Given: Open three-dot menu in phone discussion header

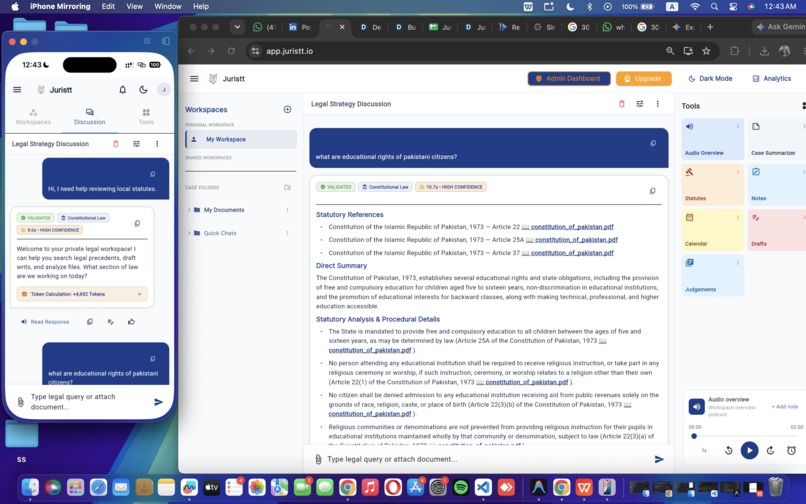Looking at the screenshot, I should tap(157, 144).
